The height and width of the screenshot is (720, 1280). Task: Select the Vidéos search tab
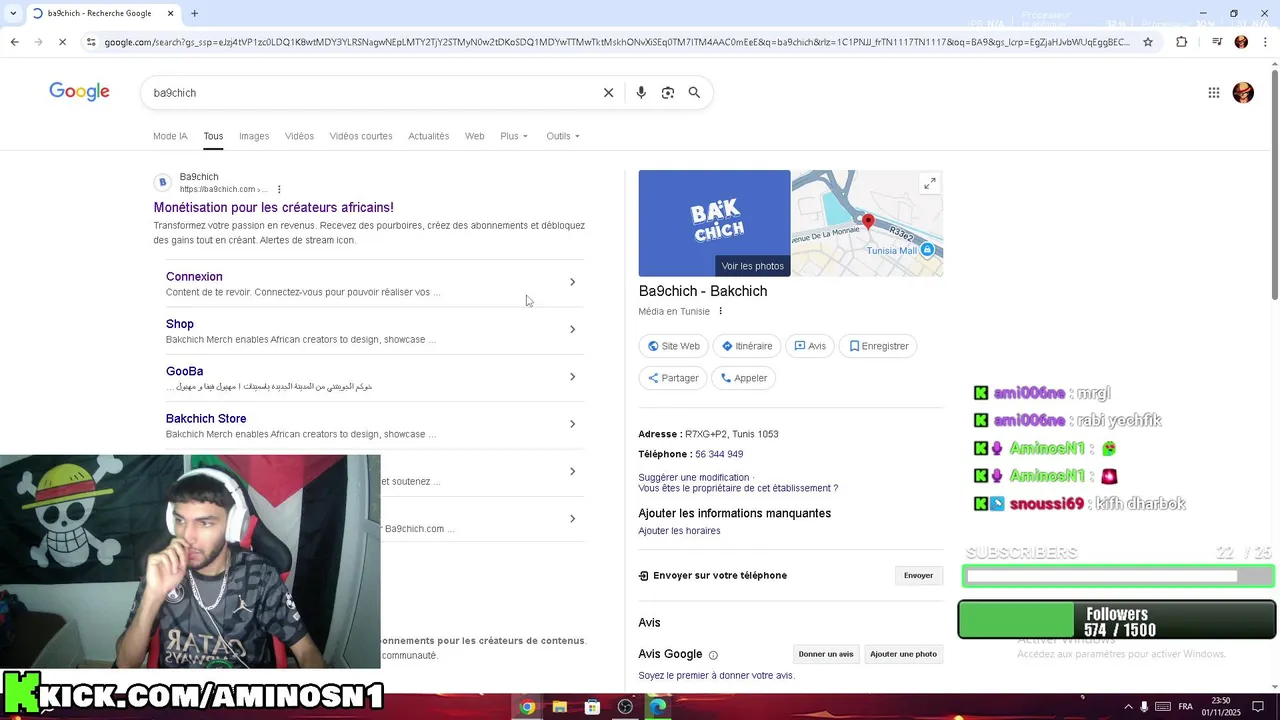pyautogui.click(x=299, y=136)
